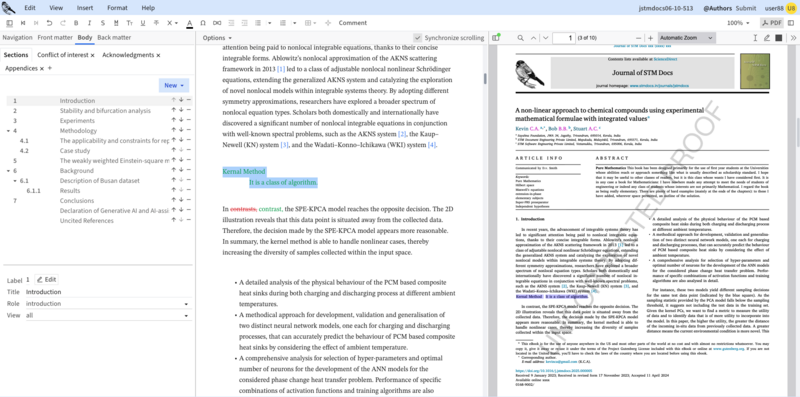This screenshot has width=800, height=397.
Task: Open the special character Omega icon
Action: coord(203,23)
